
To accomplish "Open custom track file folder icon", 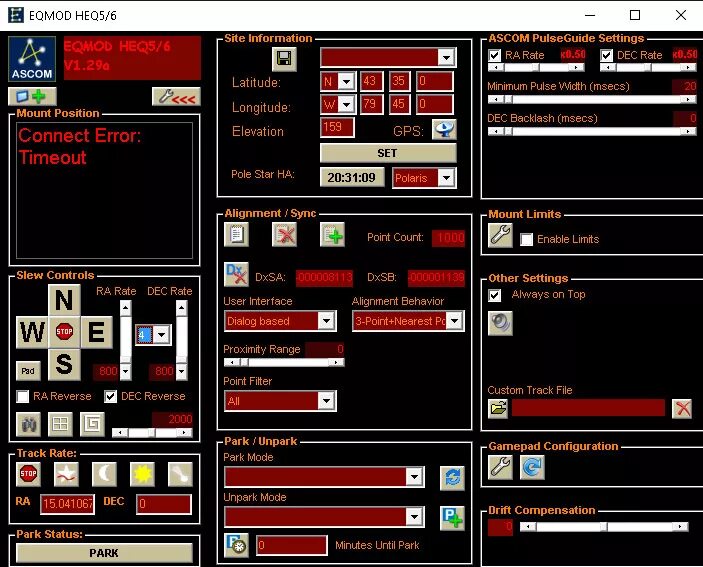I will click(x=498, y=408).
